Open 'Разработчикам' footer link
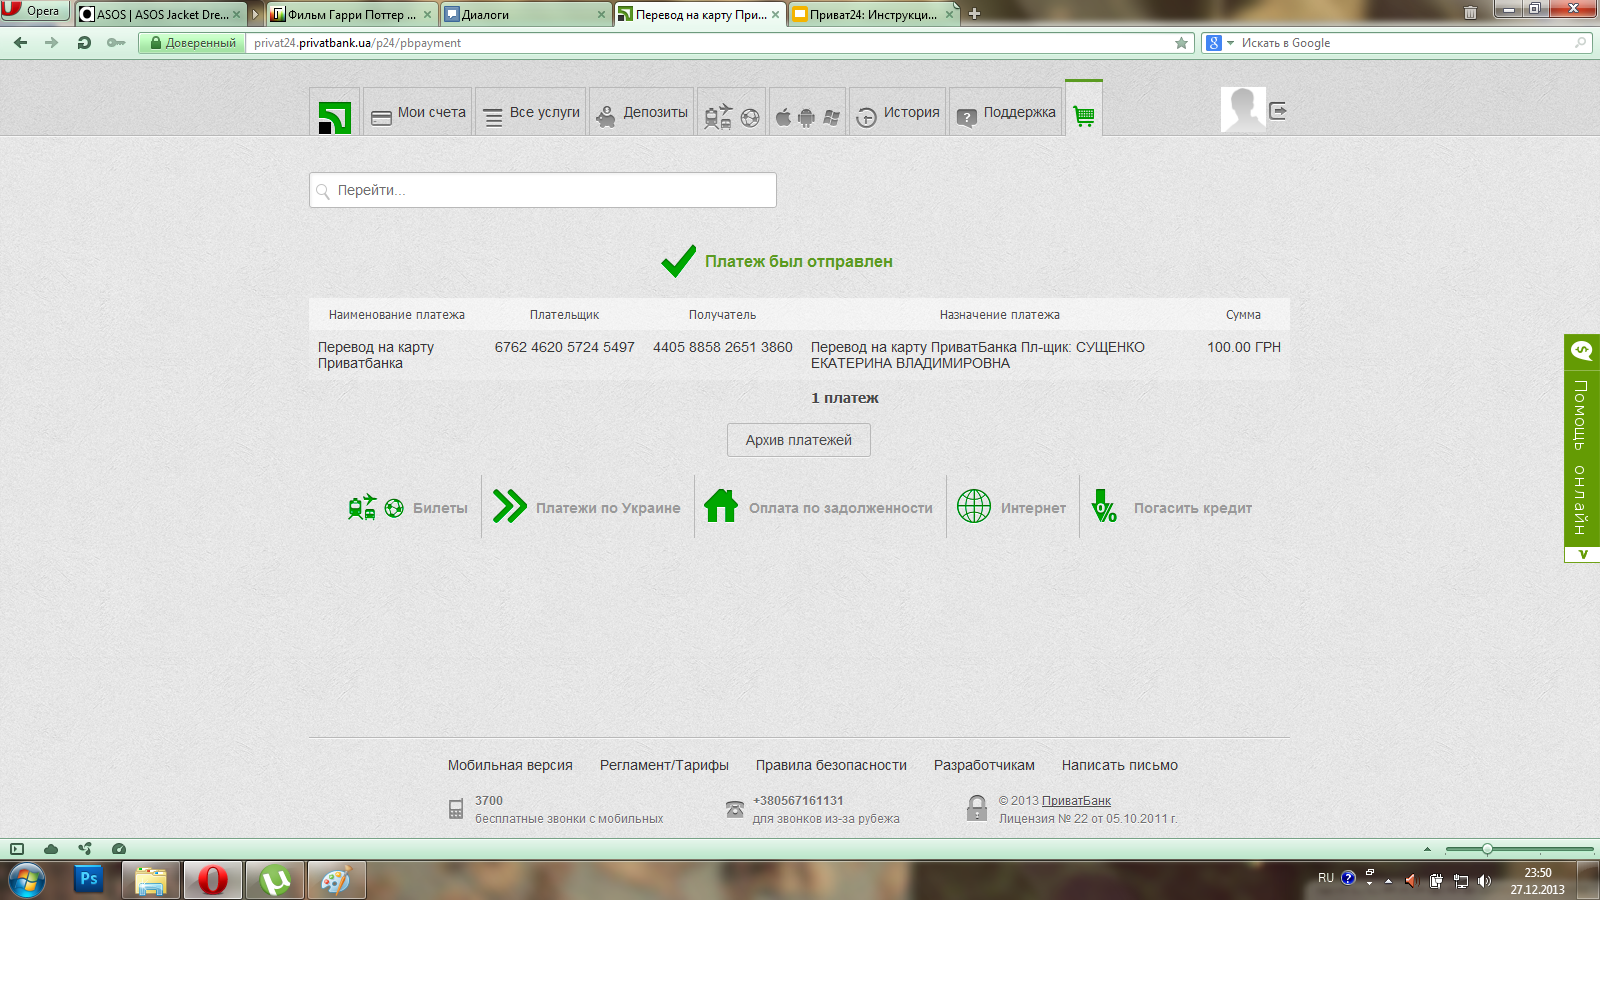The width and height of the screenshot is (1600, 994). coord(984,765)
